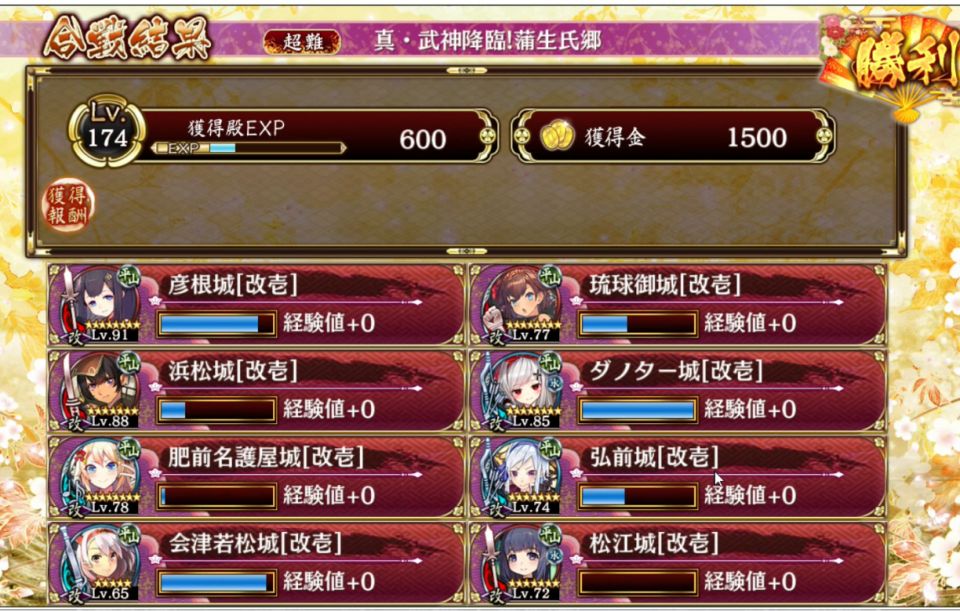
Task: Click the 平山 terrain badge on 彦根城
Action: point(130,277)
